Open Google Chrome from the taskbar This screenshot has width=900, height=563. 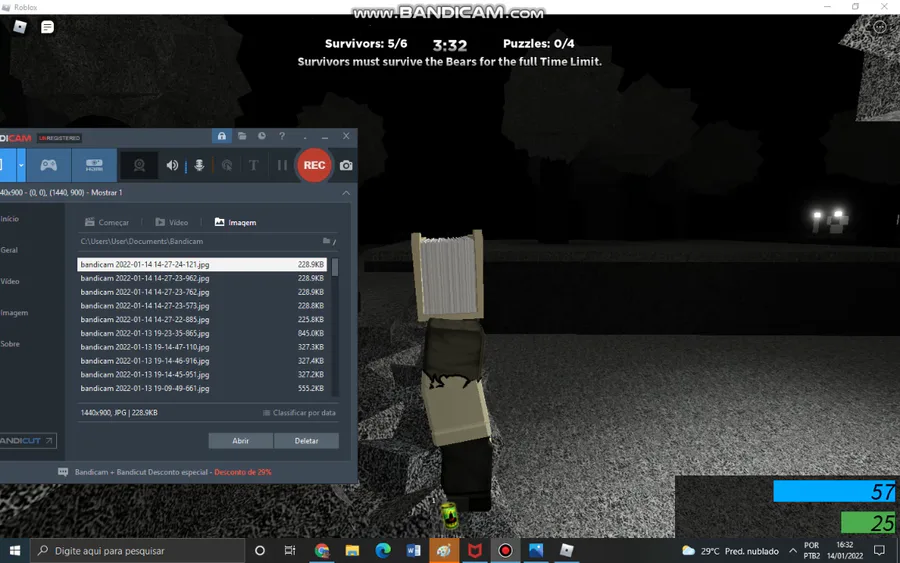point(321,551)
